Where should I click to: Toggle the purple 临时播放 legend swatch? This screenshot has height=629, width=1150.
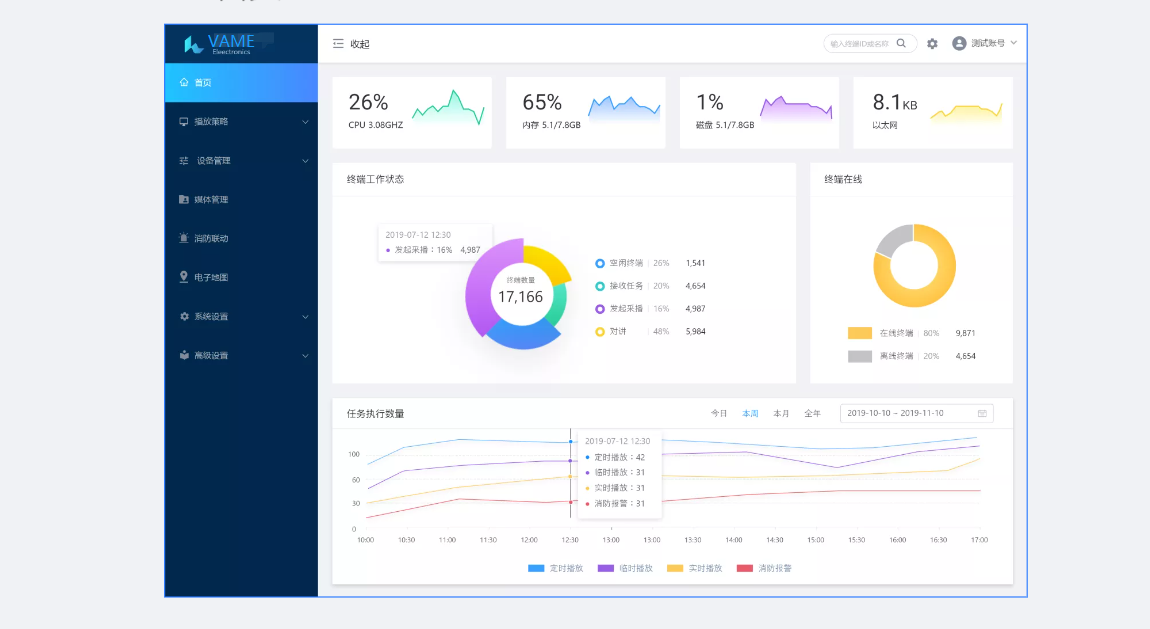pyautogui.click(x=606, y=568)
